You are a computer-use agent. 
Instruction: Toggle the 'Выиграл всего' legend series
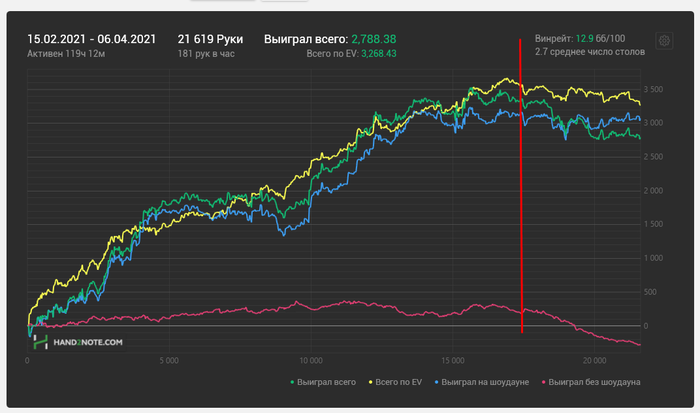coord(323,382)
